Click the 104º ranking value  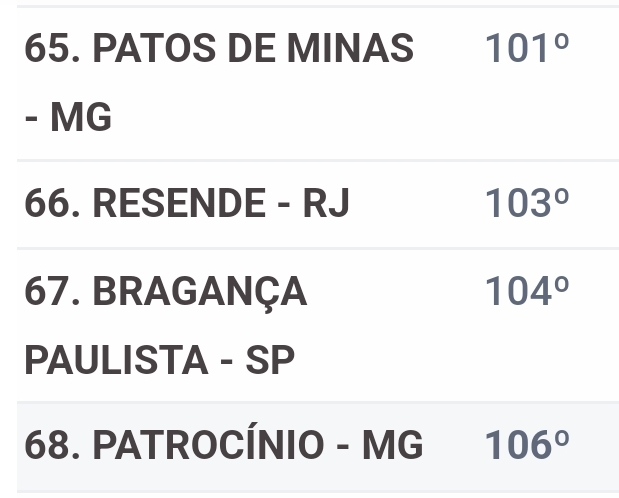pos(526,291)
